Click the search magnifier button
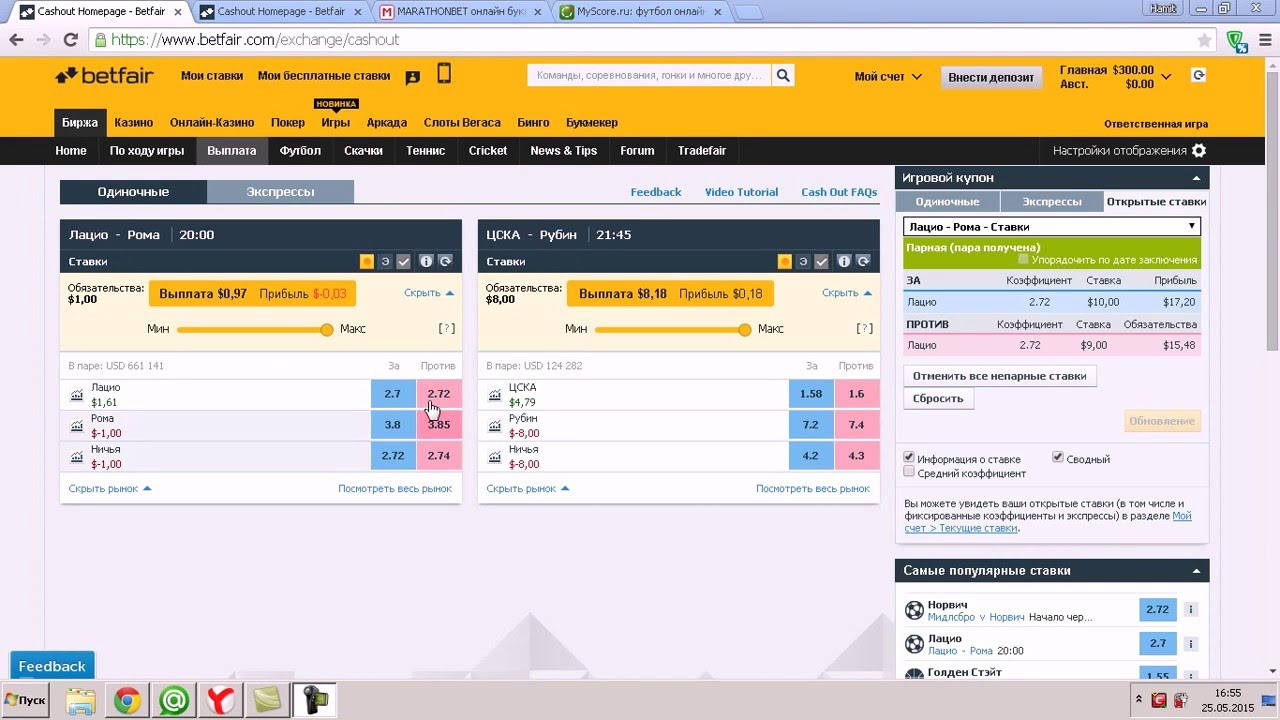 pyautogui.click(x=783, y=75)
